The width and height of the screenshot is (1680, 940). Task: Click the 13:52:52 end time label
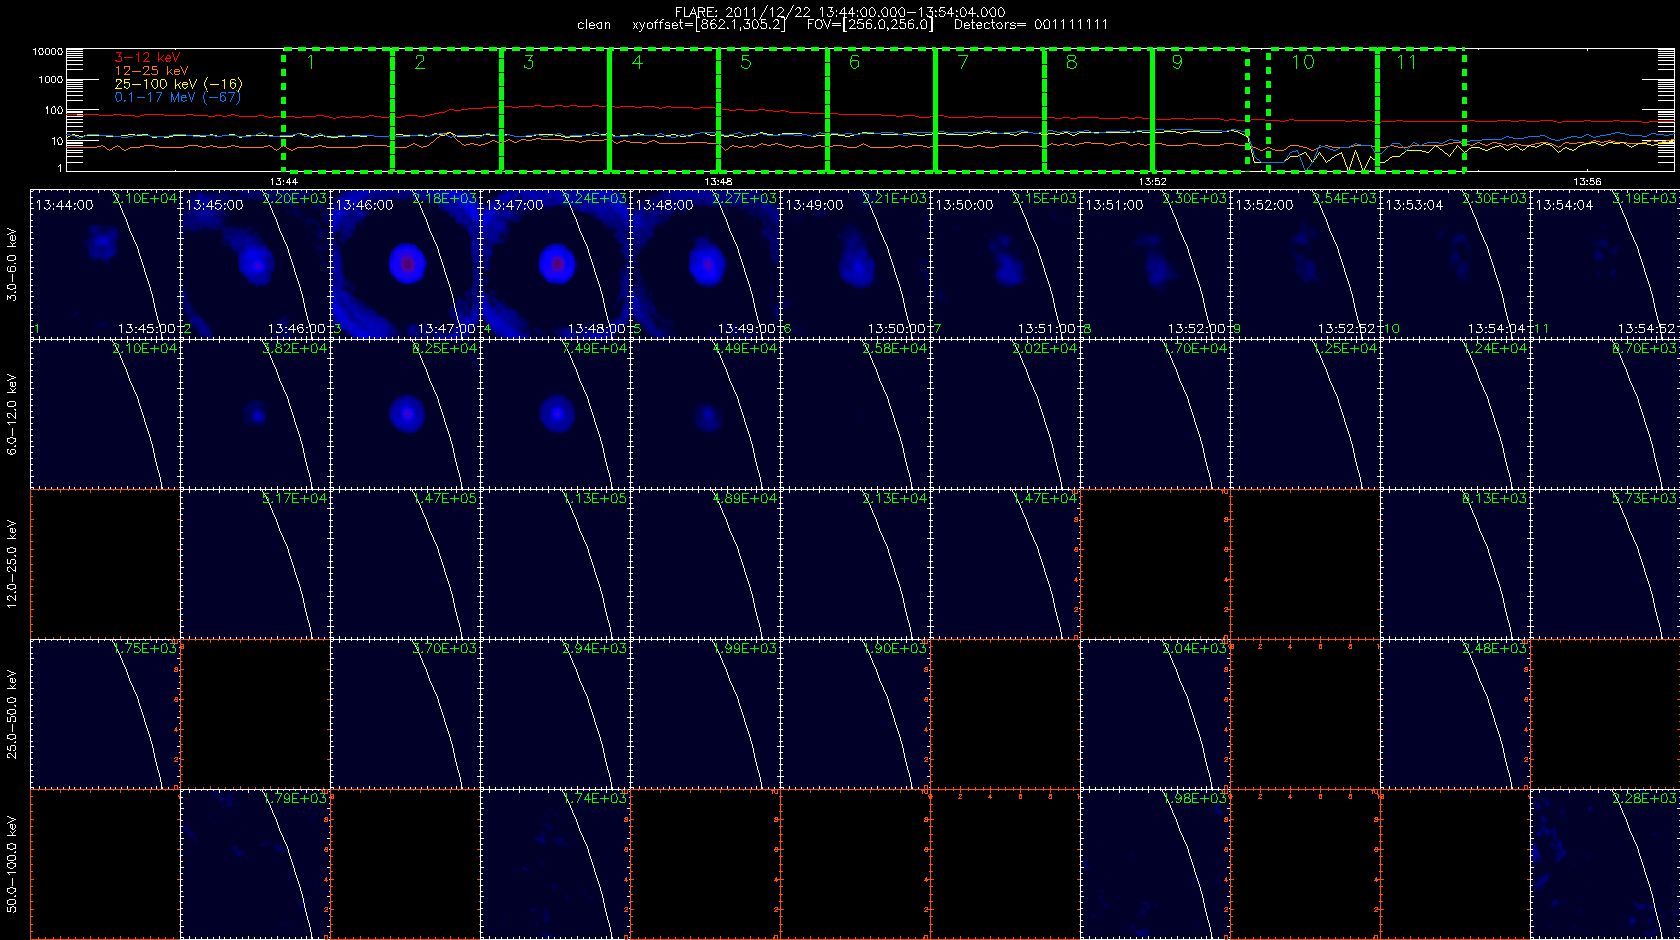click(1347, 328)
